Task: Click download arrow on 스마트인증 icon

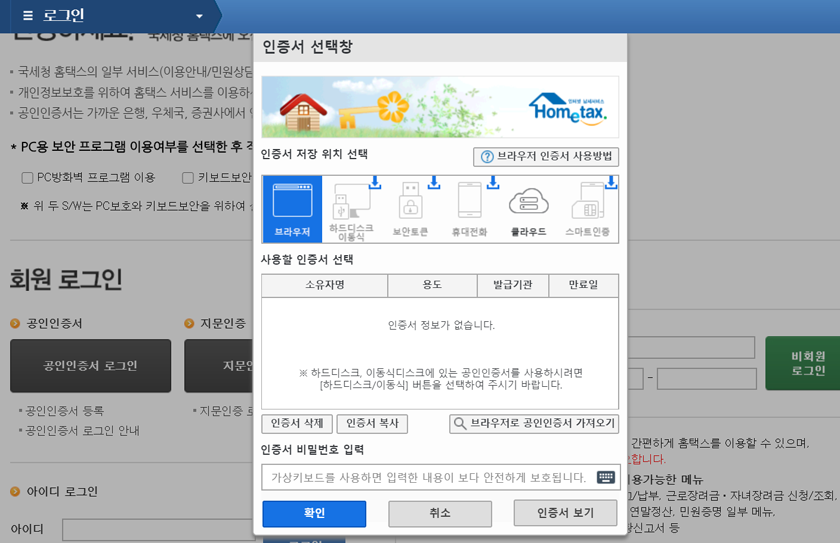Action: point(611,183)
